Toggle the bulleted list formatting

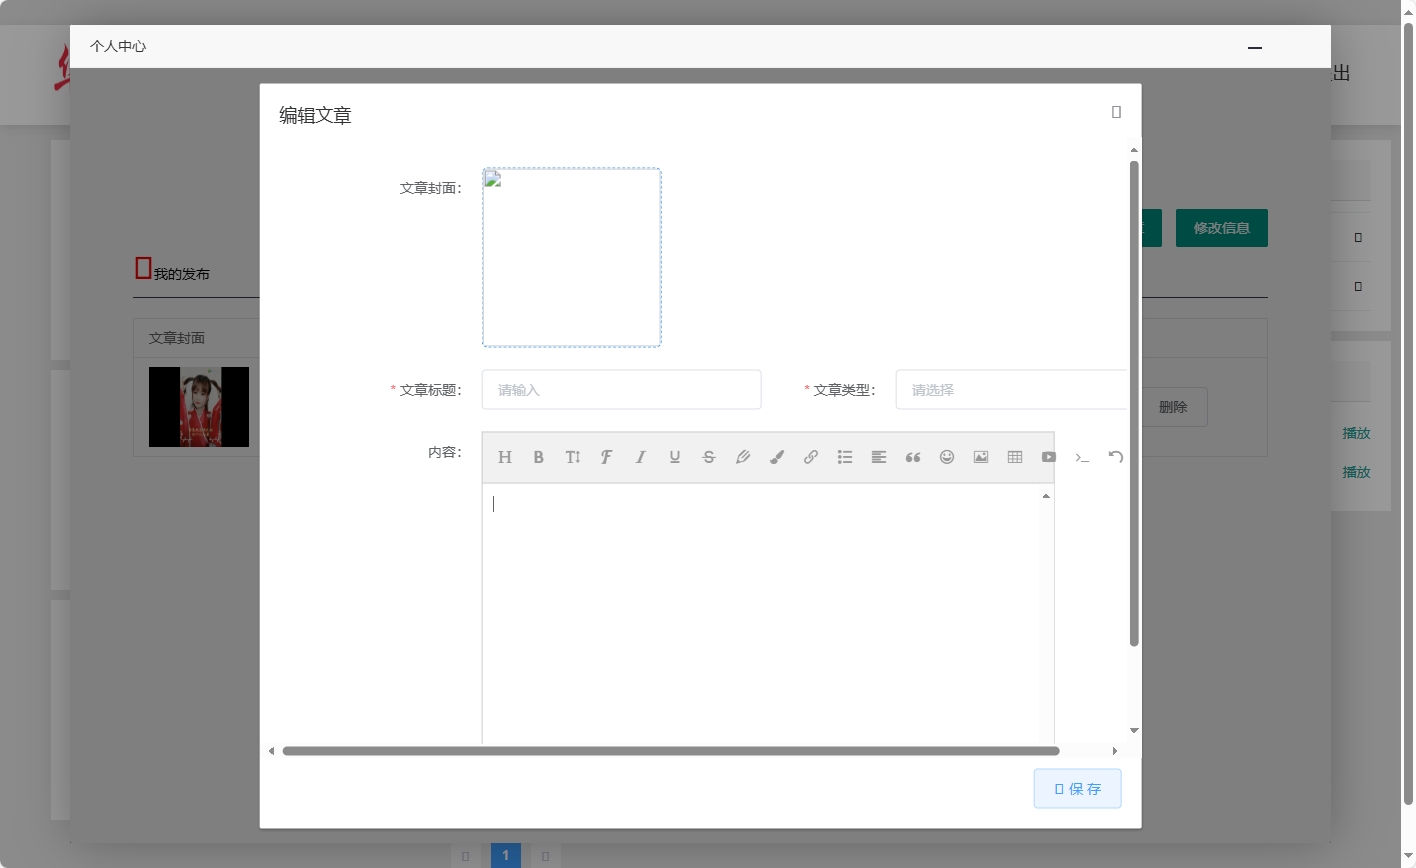click(845, 457)
